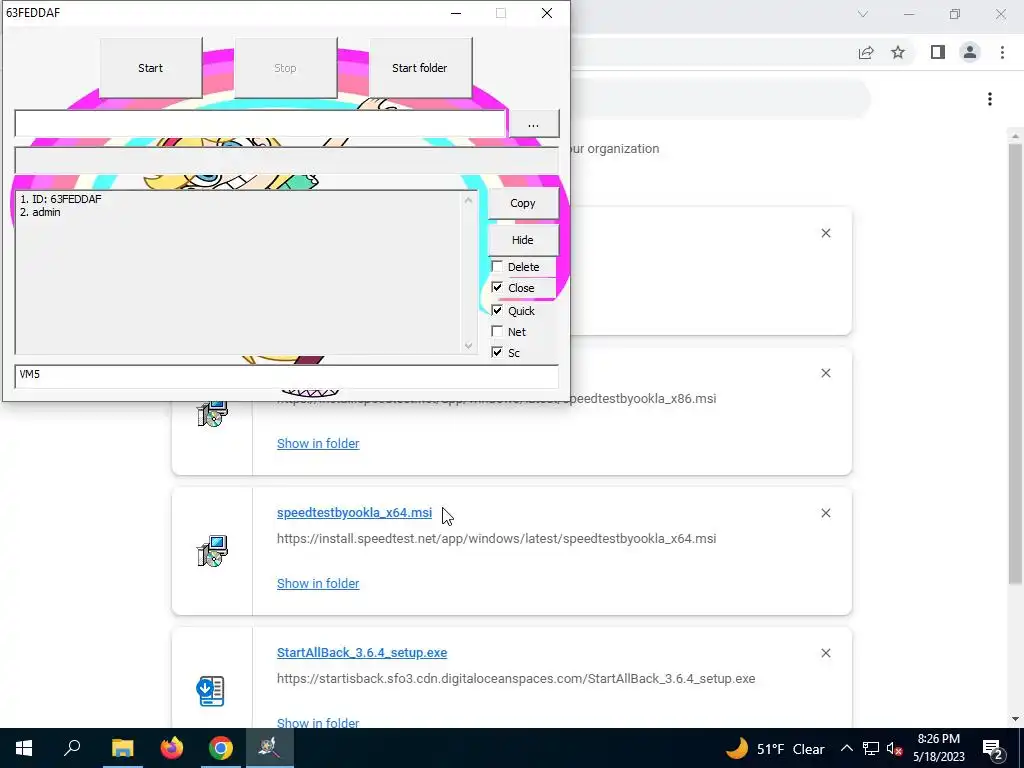The height and width of the screenshot is (768, 1024).
Task: Open the Windows Start menu
Action: click(24, 748)
